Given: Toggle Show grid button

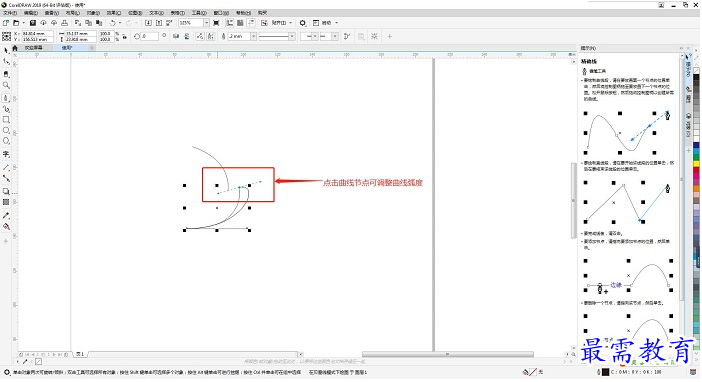Looking at the screenshot, I should point(240,23).
